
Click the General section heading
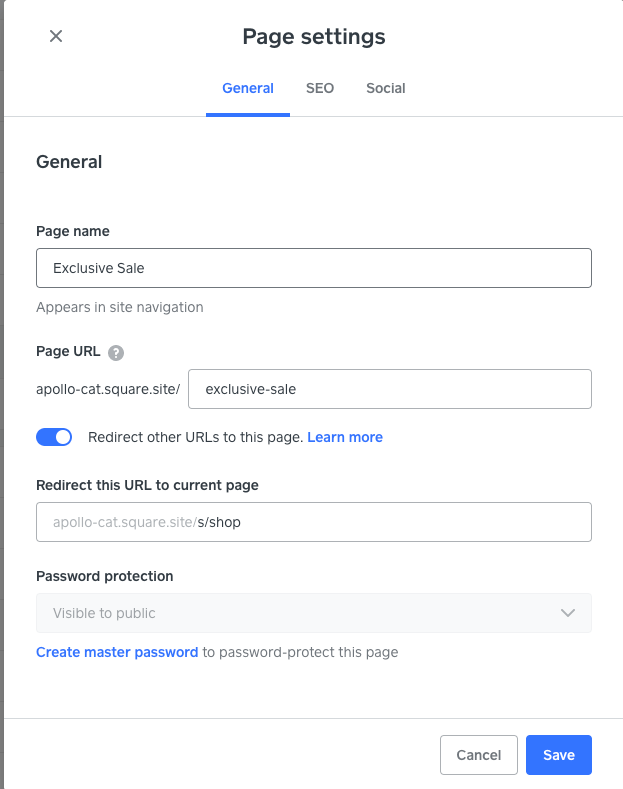(69, 161)
